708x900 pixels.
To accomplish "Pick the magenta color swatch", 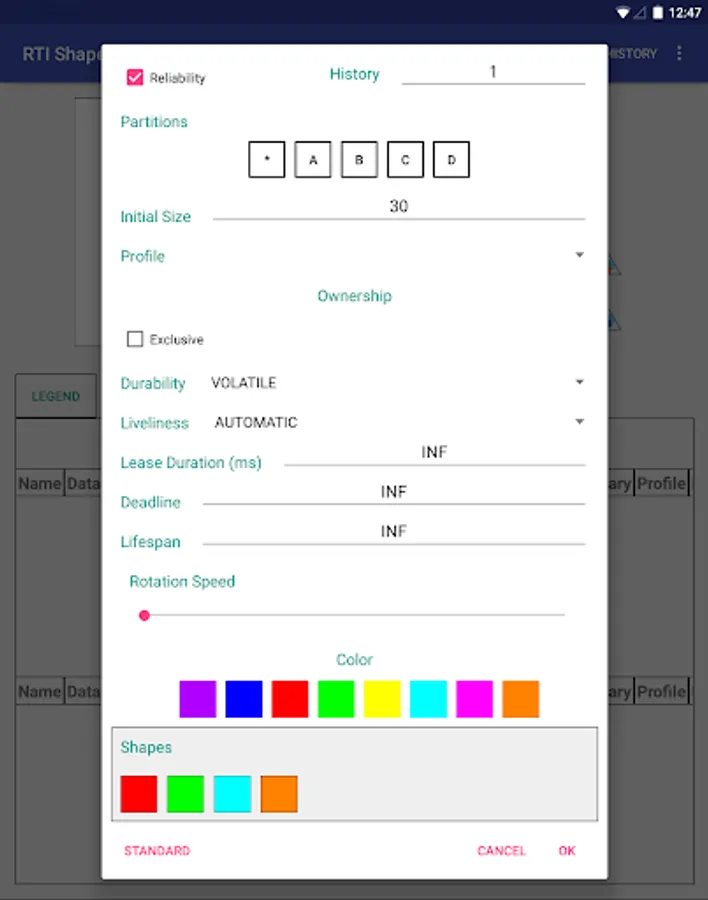I will [474, 699].
